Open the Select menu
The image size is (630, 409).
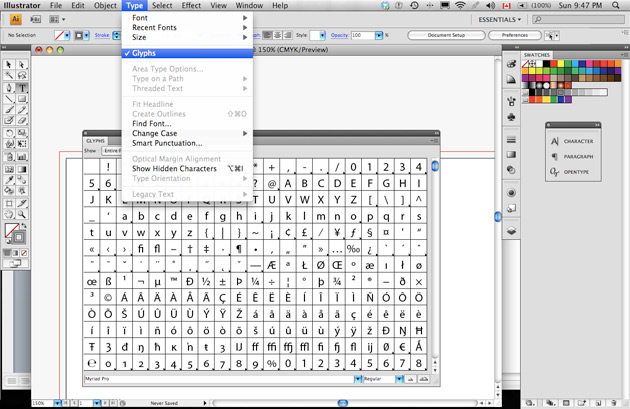pos(162,5)
